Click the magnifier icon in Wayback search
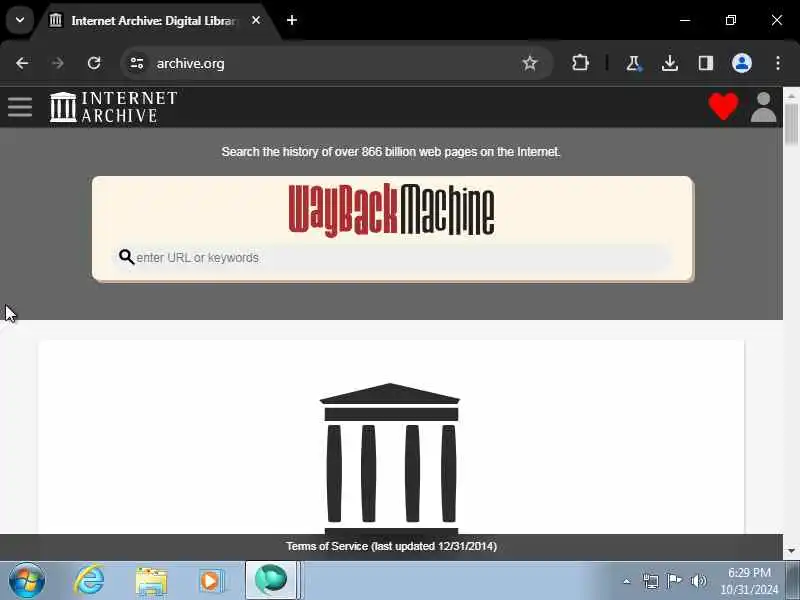The height and width of the screenshot is (600, 800). pyautogui.click(x=126, y=257)
